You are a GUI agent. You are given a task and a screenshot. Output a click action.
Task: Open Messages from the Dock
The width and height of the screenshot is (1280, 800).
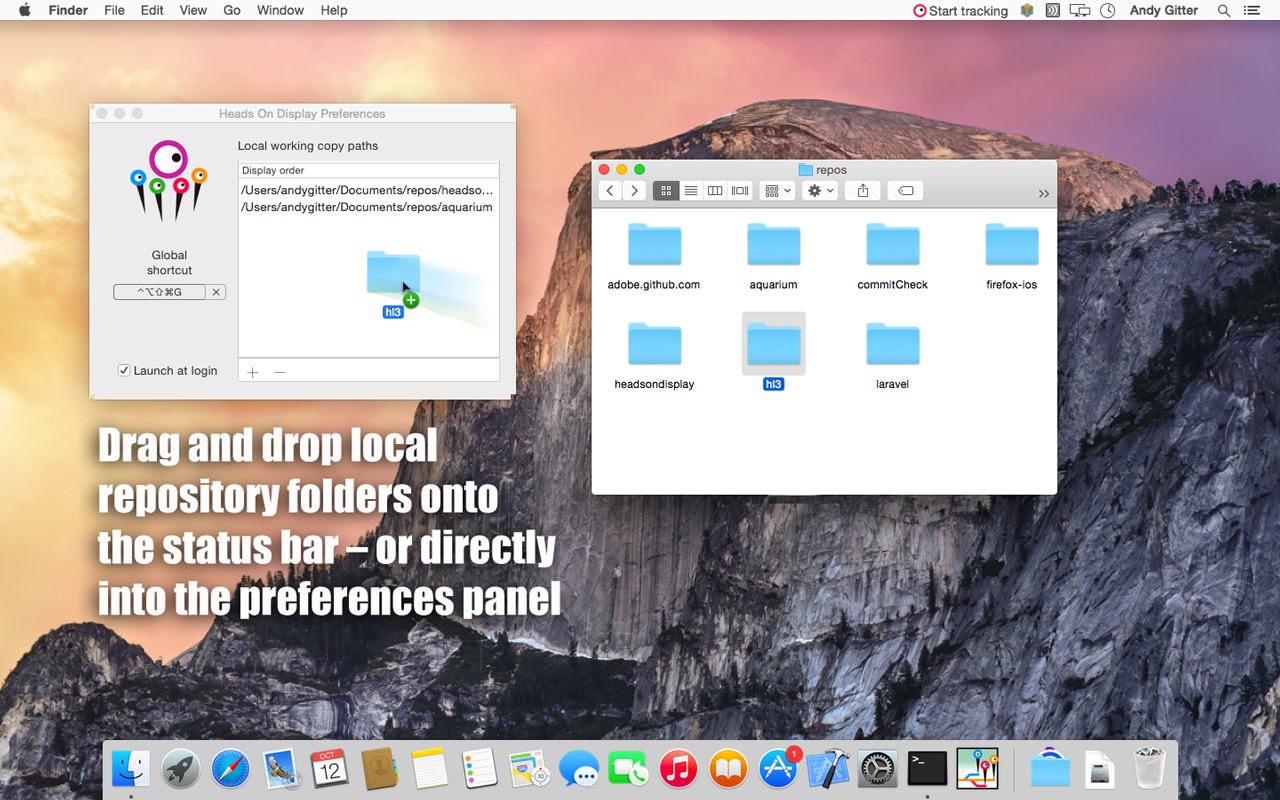(579, 769)
